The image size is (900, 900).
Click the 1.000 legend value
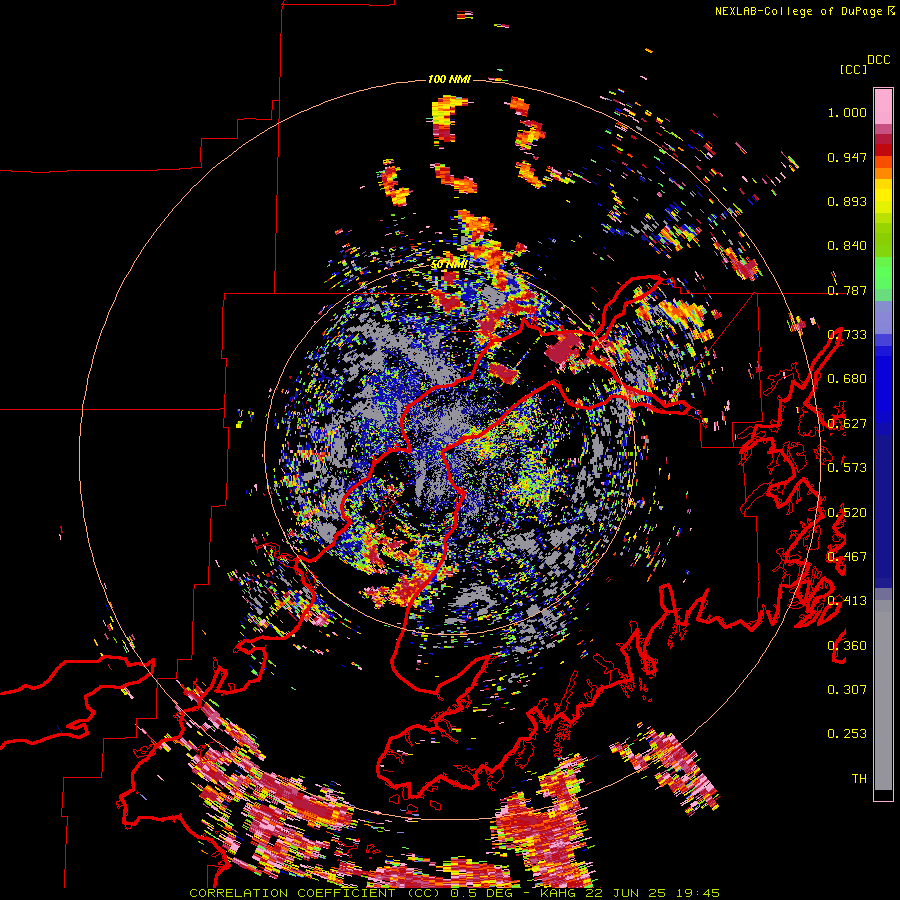point(847,112)
